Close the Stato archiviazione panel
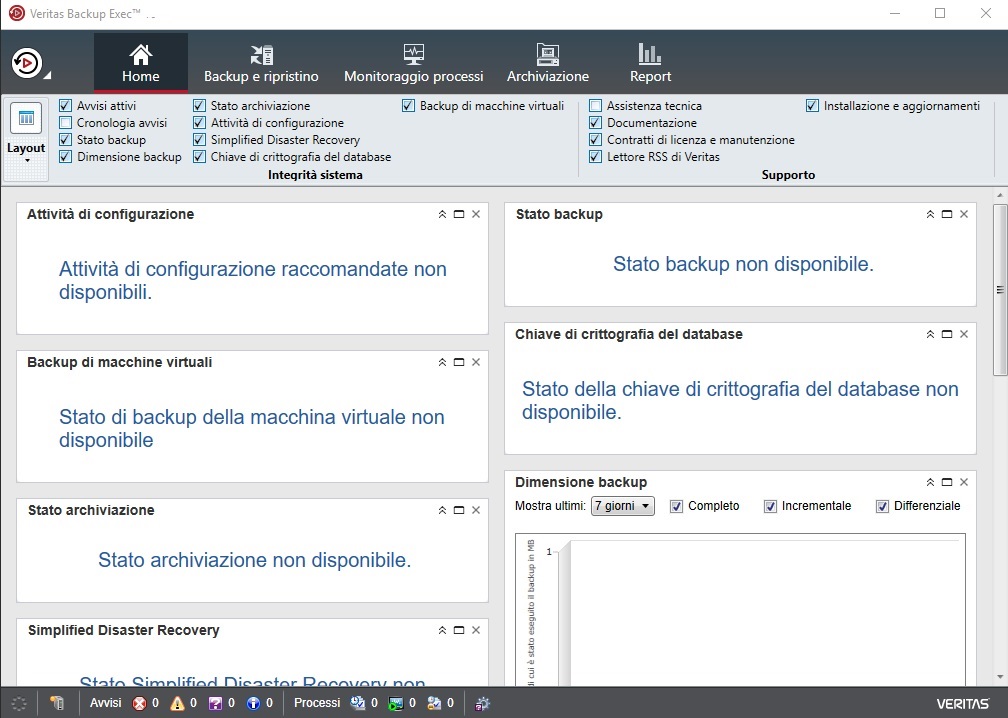This screenshot has width=1008, height=718. (476, 510)
